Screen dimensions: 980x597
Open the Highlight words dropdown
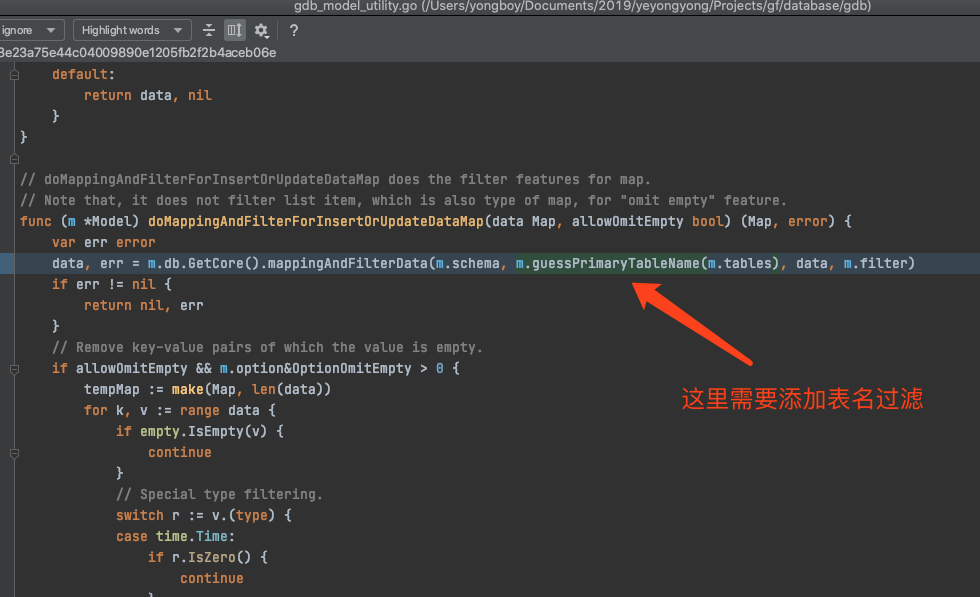(132, 30)
